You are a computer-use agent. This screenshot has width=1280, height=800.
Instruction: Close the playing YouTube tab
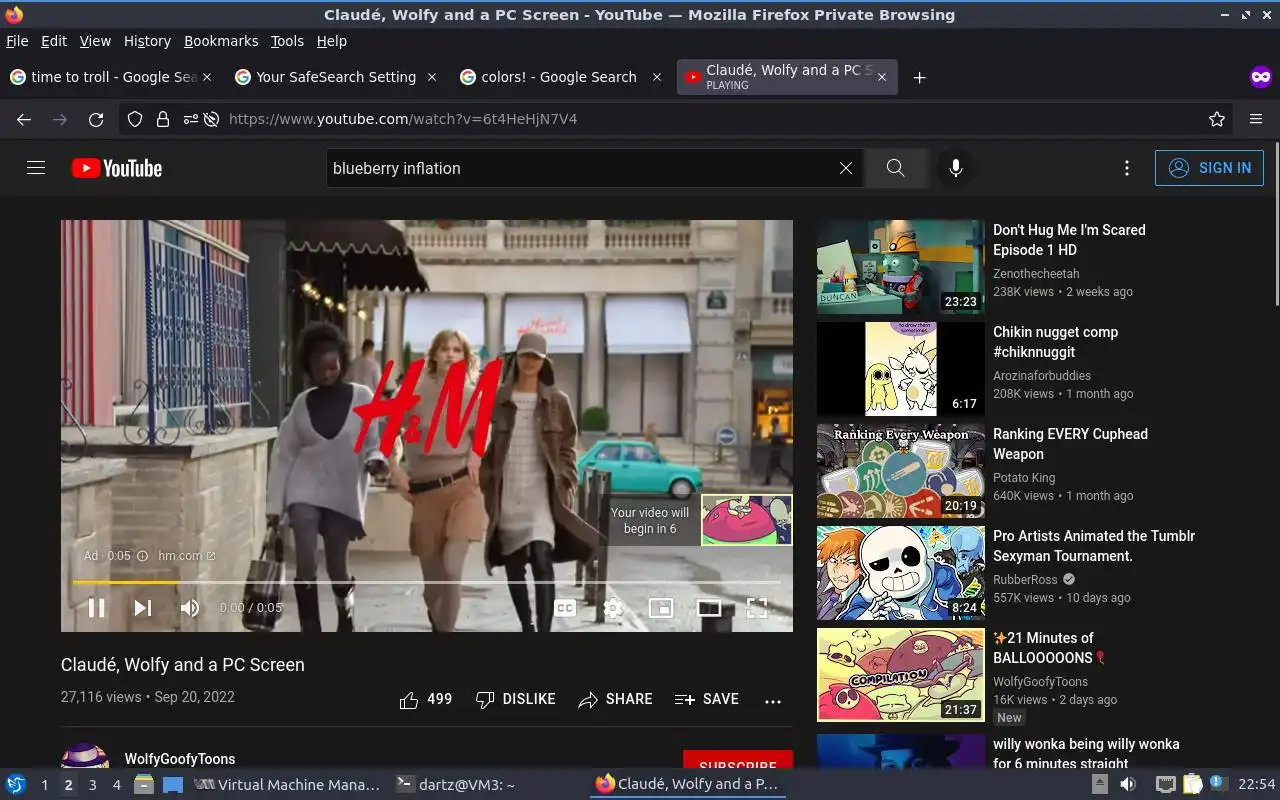[x=881, y=77]
